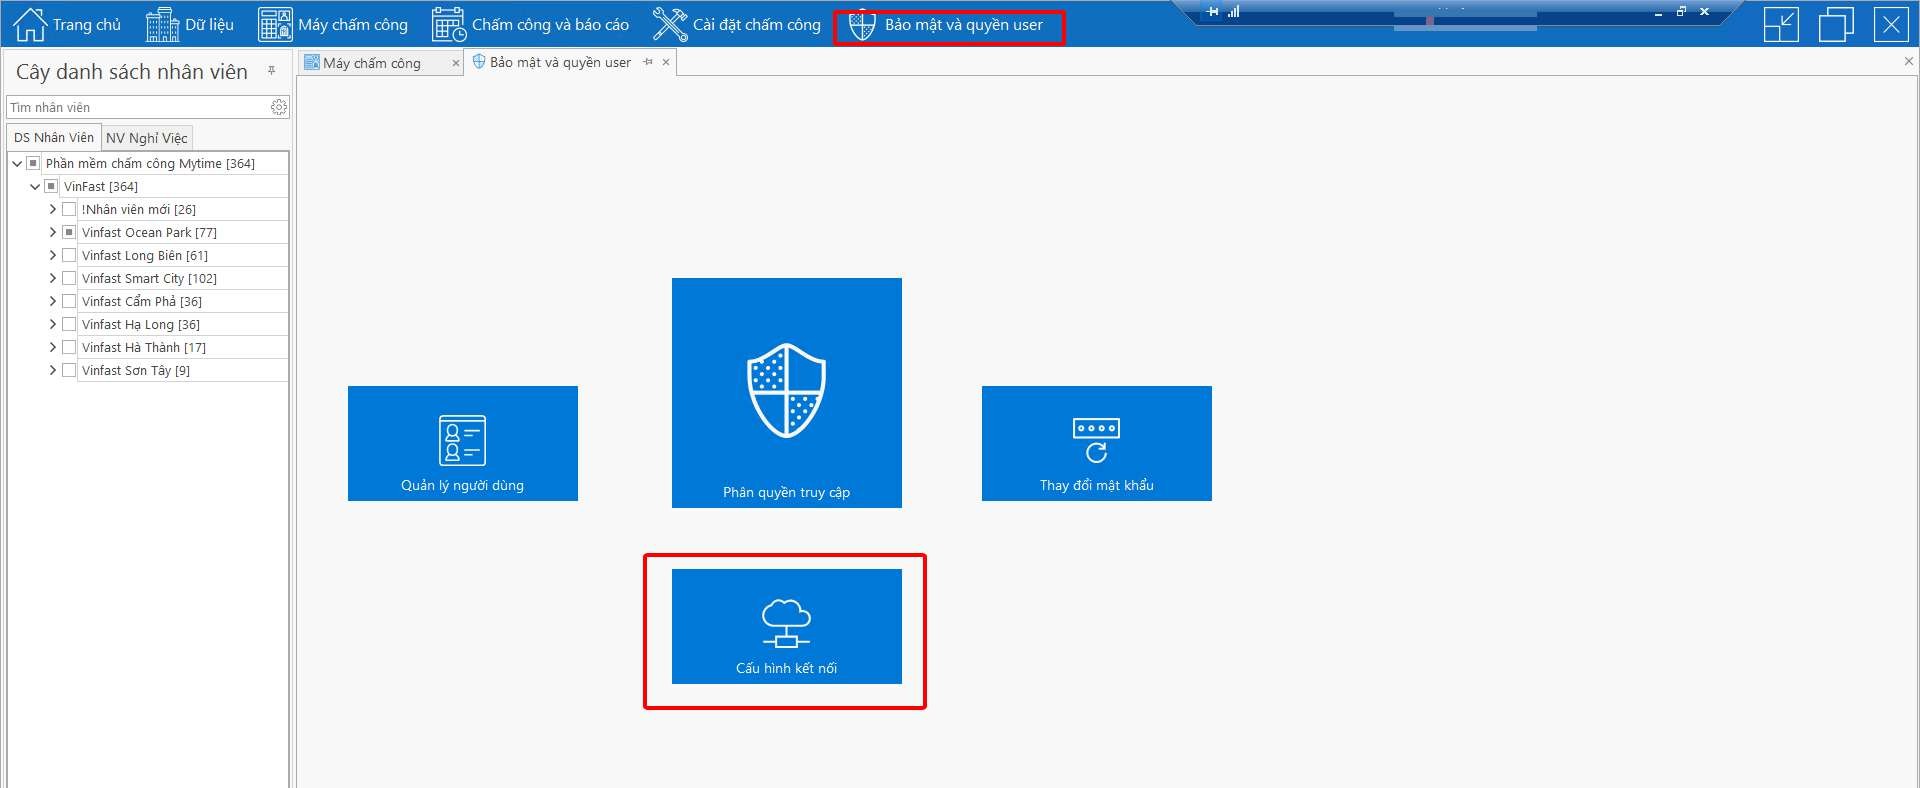
Task: Click the Tìm nhân viên search field
Action: point(138,107)
